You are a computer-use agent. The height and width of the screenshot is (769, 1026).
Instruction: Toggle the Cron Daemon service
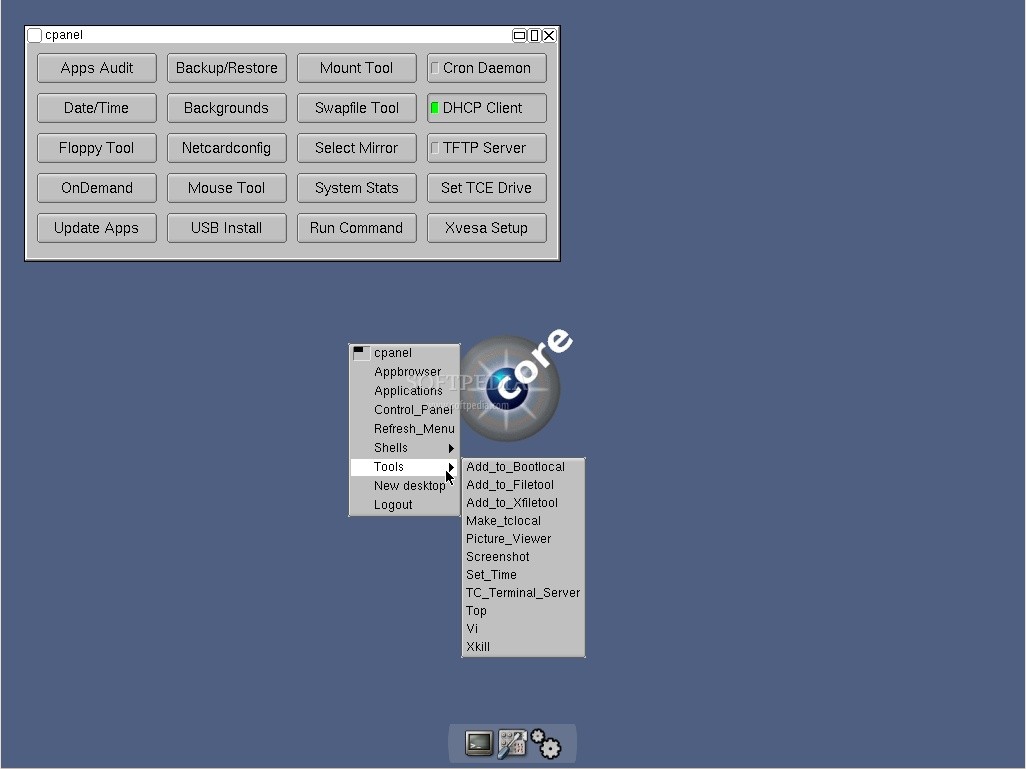click(486, 68)
